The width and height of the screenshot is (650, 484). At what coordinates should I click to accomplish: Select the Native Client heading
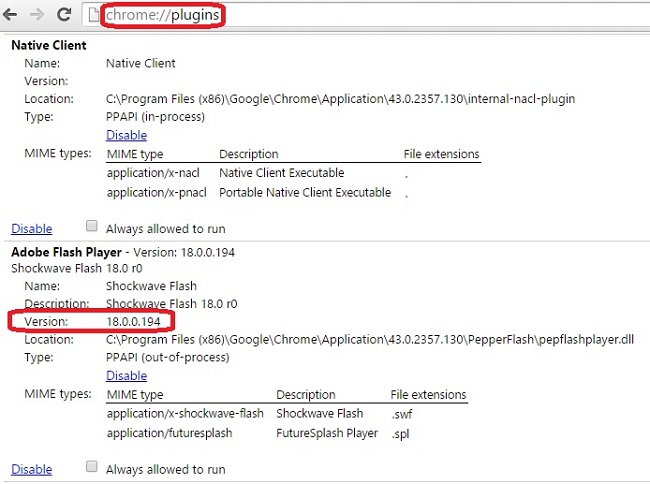coord(49,45)
